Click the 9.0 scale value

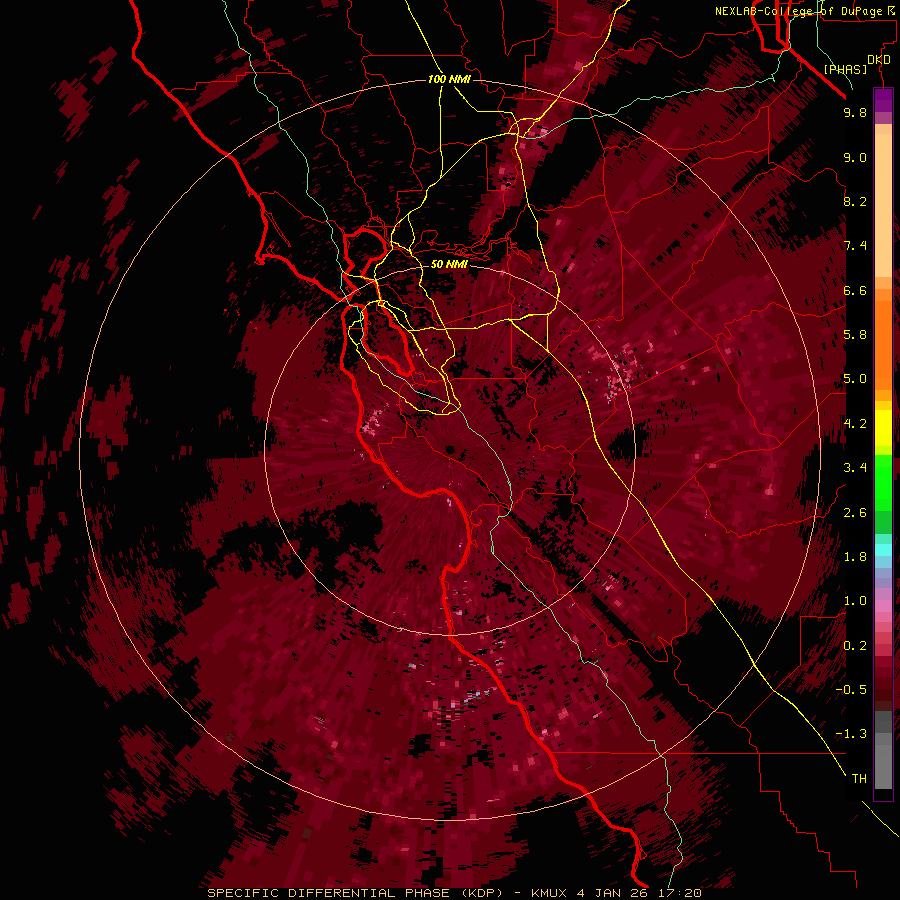[x=855, y=157]
